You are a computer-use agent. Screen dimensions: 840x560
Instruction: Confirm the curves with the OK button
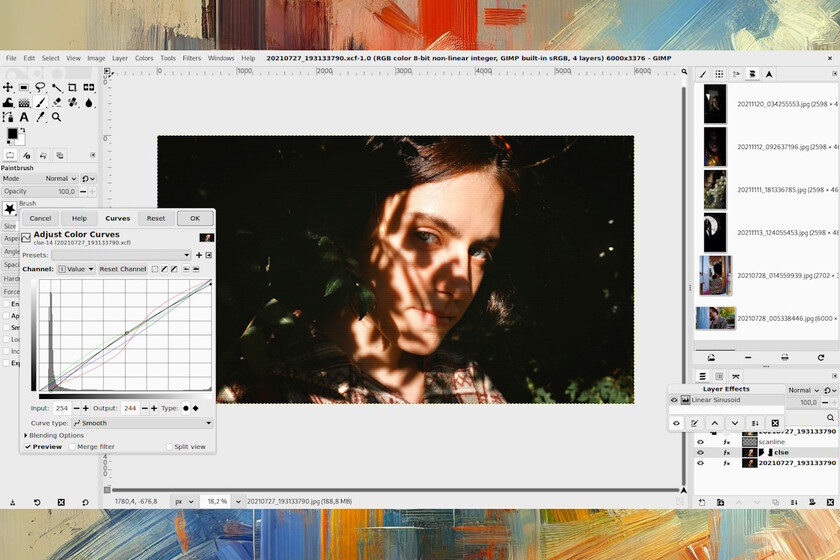coord(195,218)
